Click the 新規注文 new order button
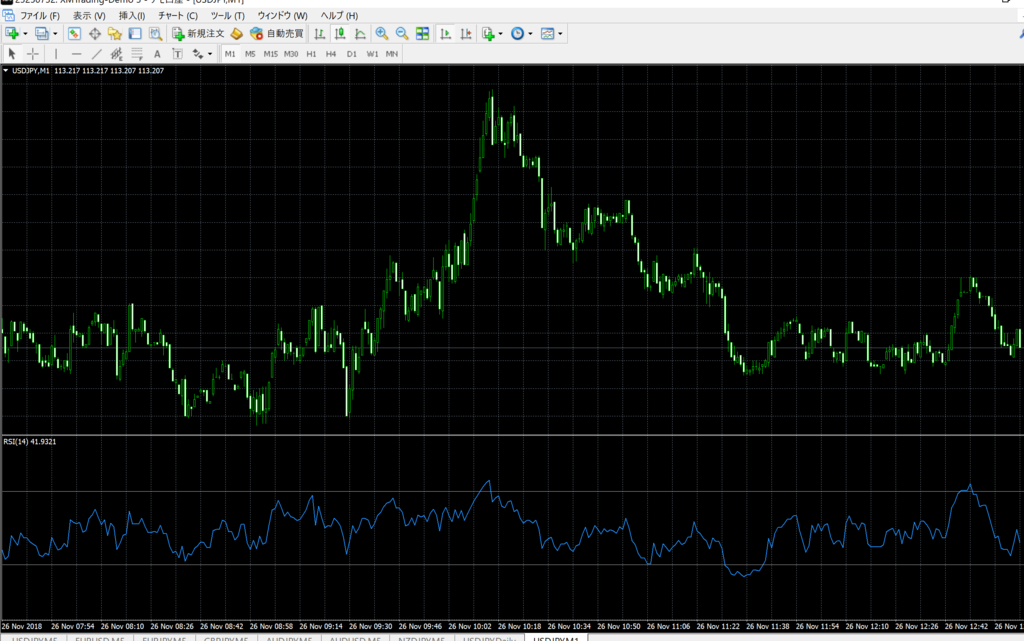1024x641 pixels. point(199,33)
